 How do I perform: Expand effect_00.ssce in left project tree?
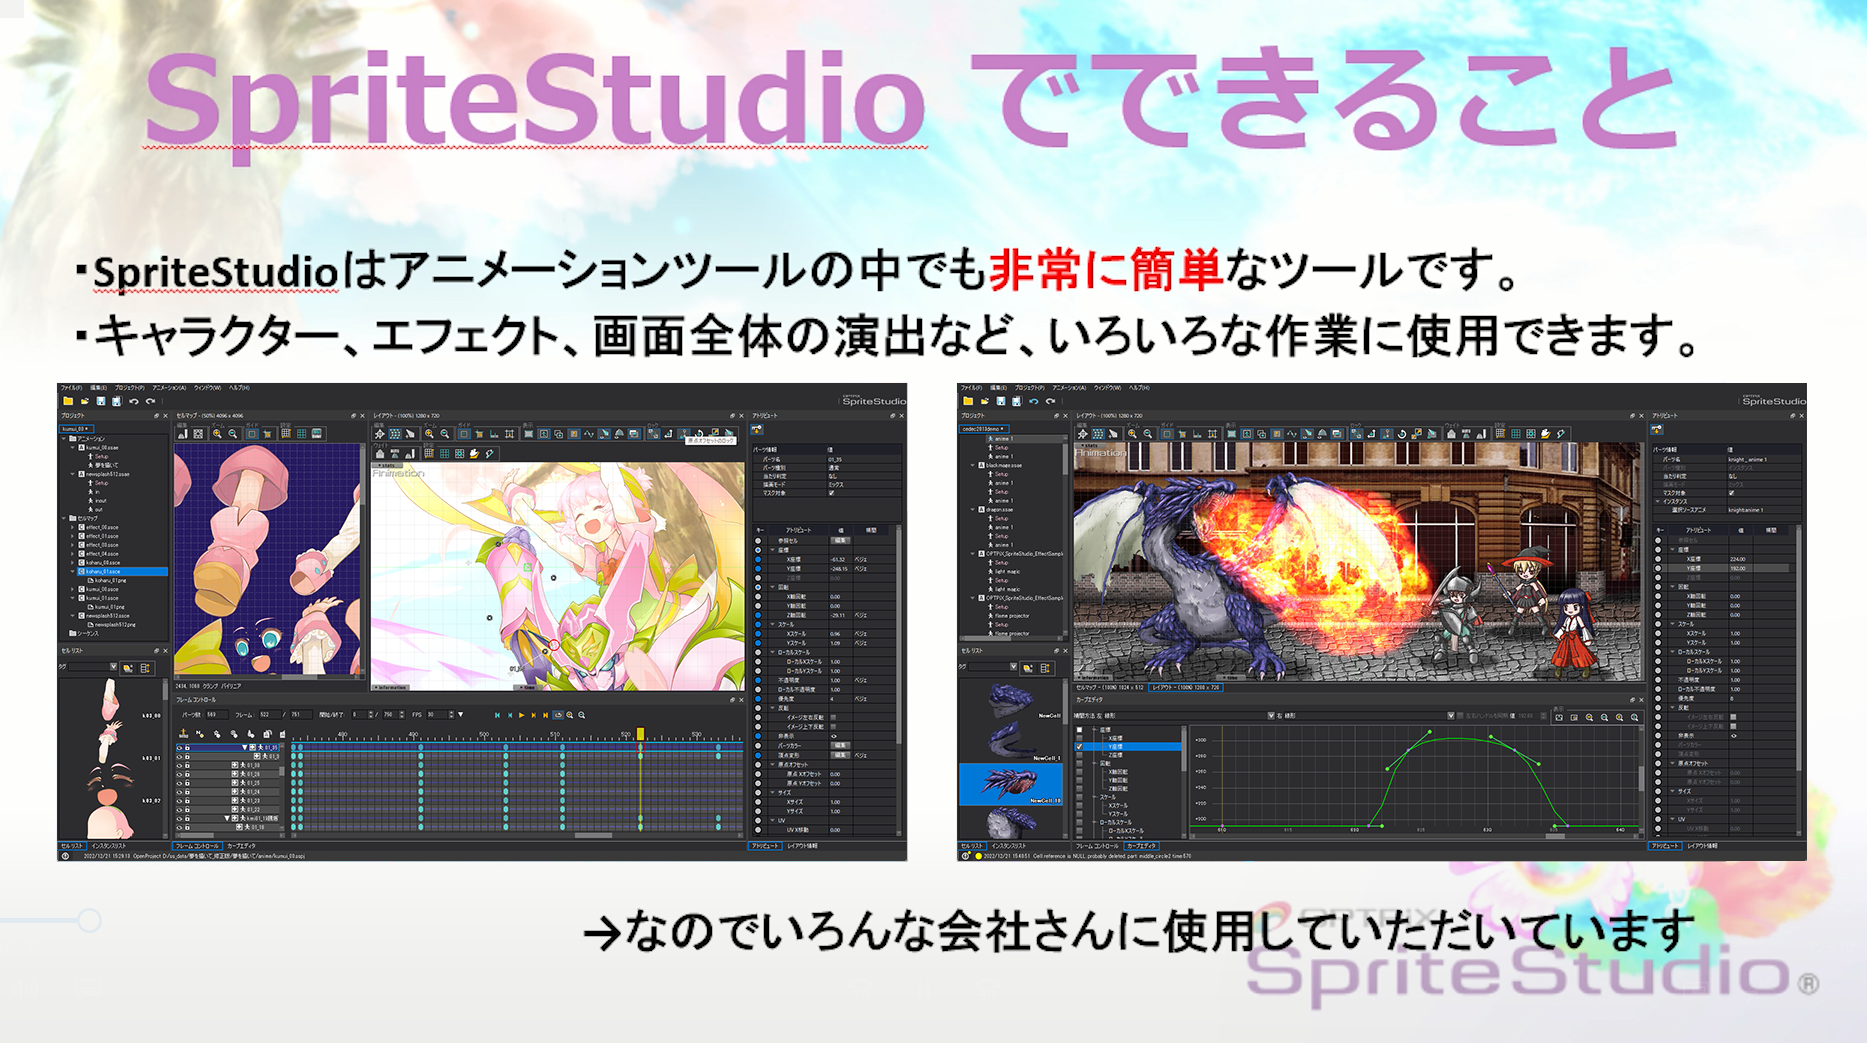pos(74,527)
